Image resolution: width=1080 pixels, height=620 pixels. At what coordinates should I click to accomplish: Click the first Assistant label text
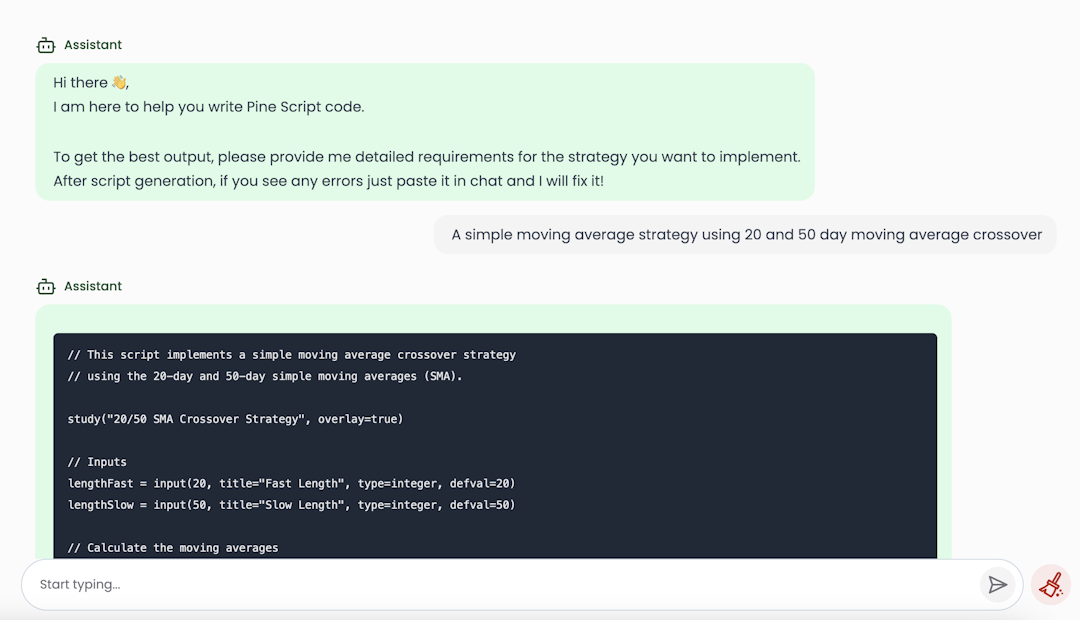[x=92, y=44]
